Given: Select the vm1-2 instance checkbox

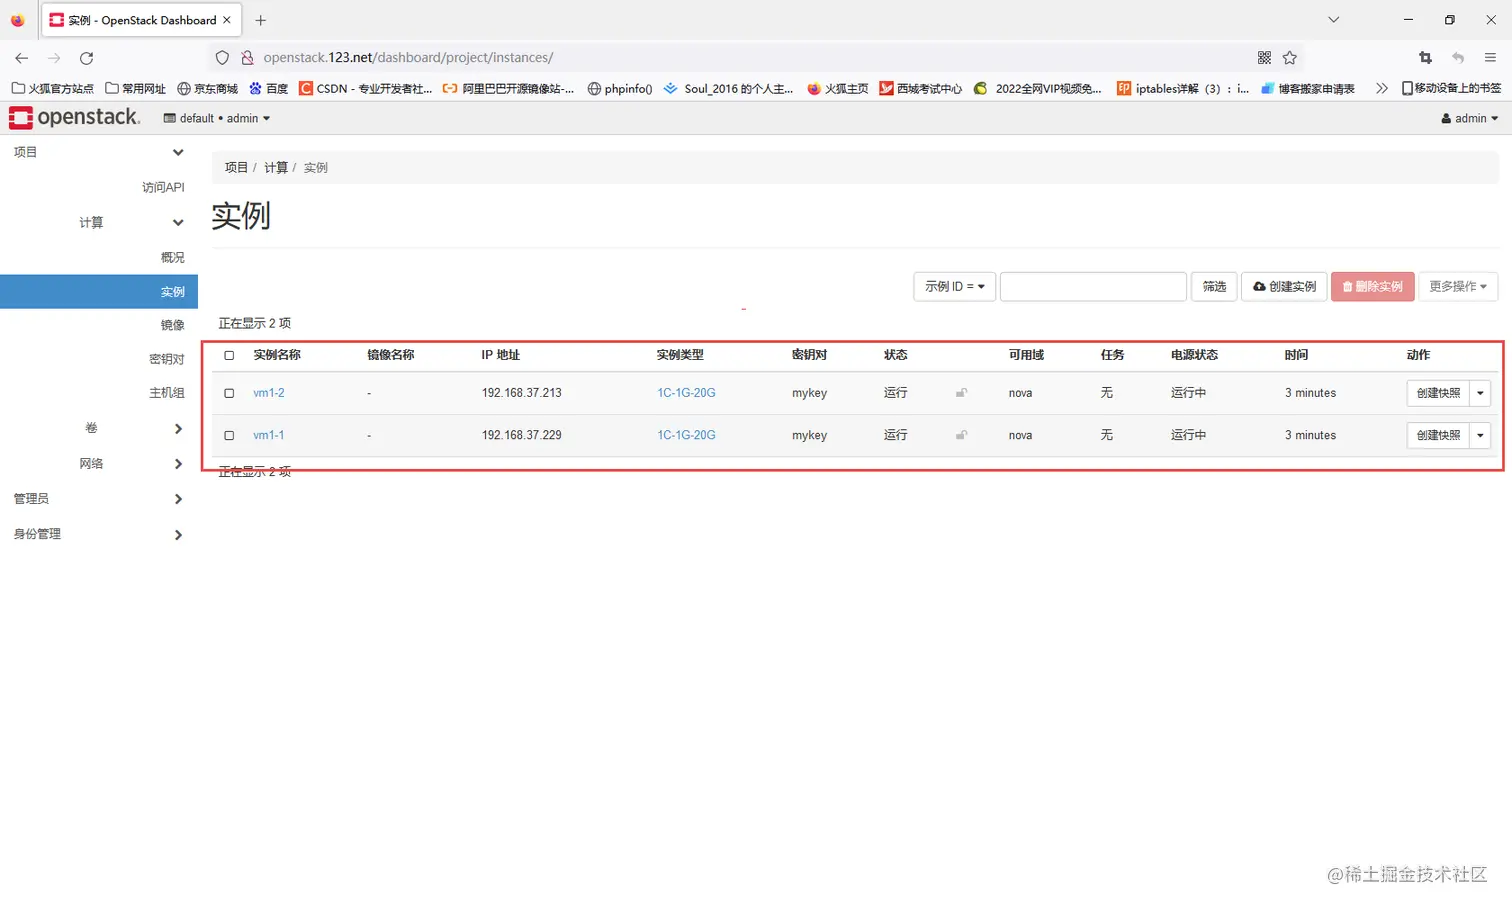Looking at the screenshot, I should pos(229,393).
